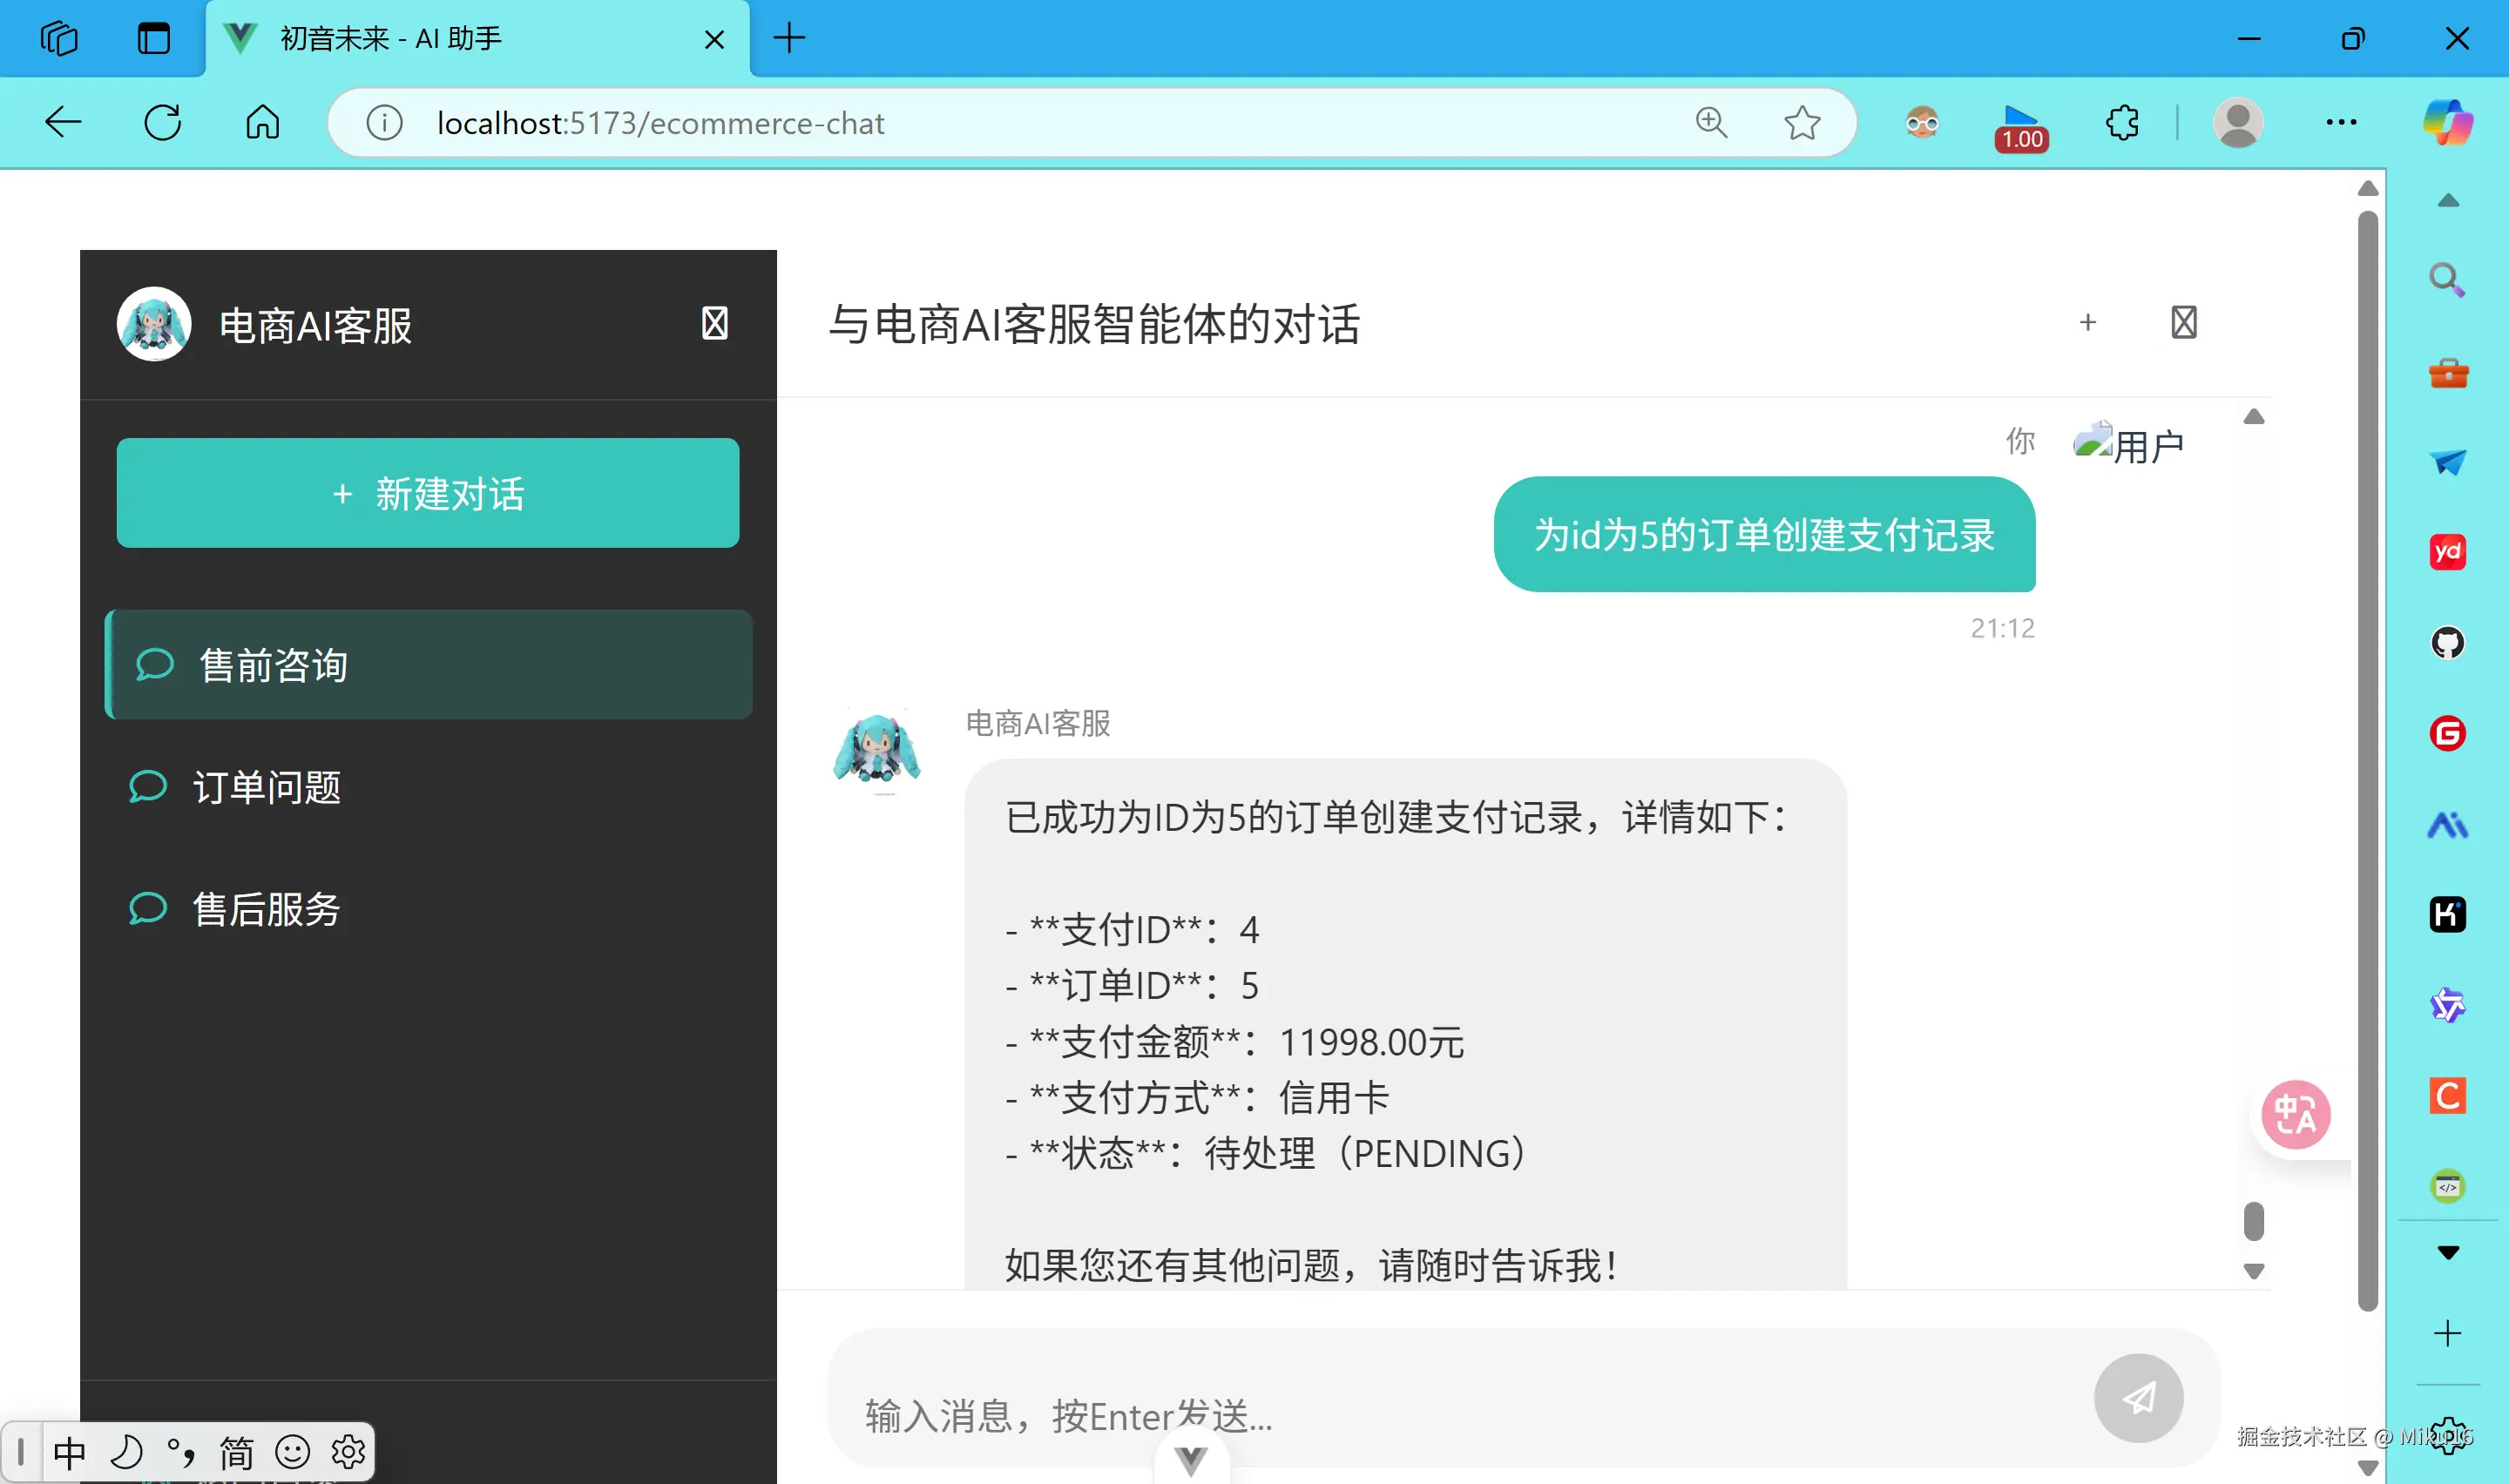Viewport: 2509px width, 1484px height.
Task: Click the + button in the chat header
Action: [x=2088, y=322]
